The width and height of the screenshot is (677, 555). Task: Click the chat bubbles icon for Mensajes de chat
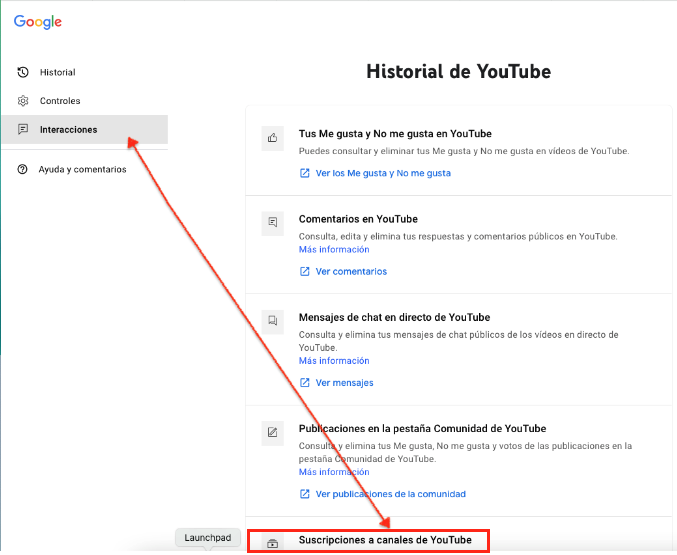click(272, 321)
